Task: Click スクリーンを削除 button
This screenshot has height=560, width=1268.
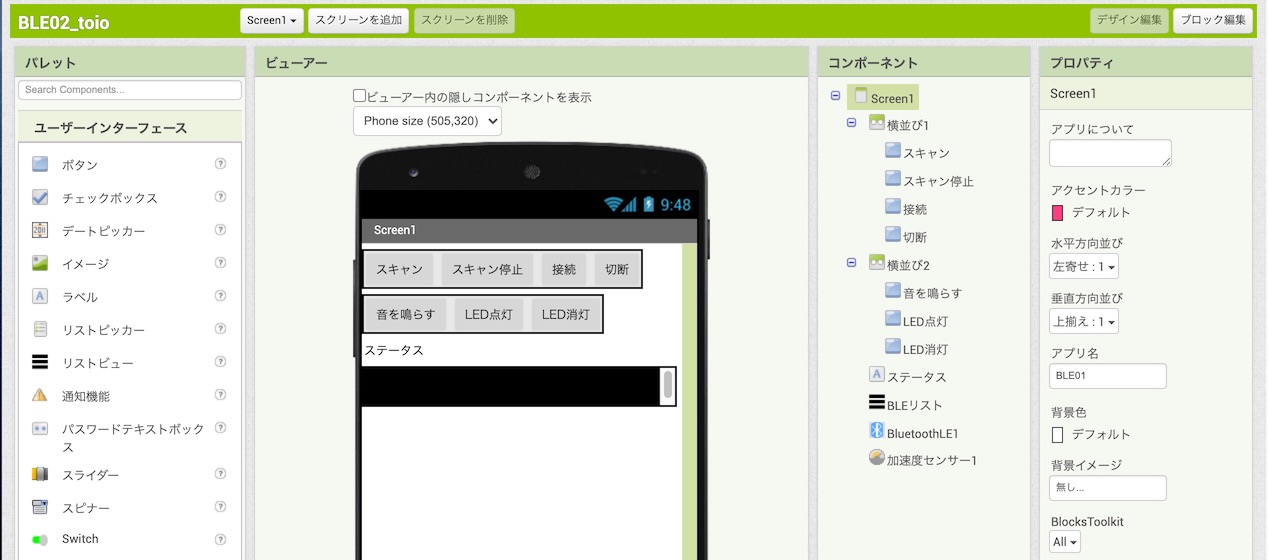Action: [465, 20]
